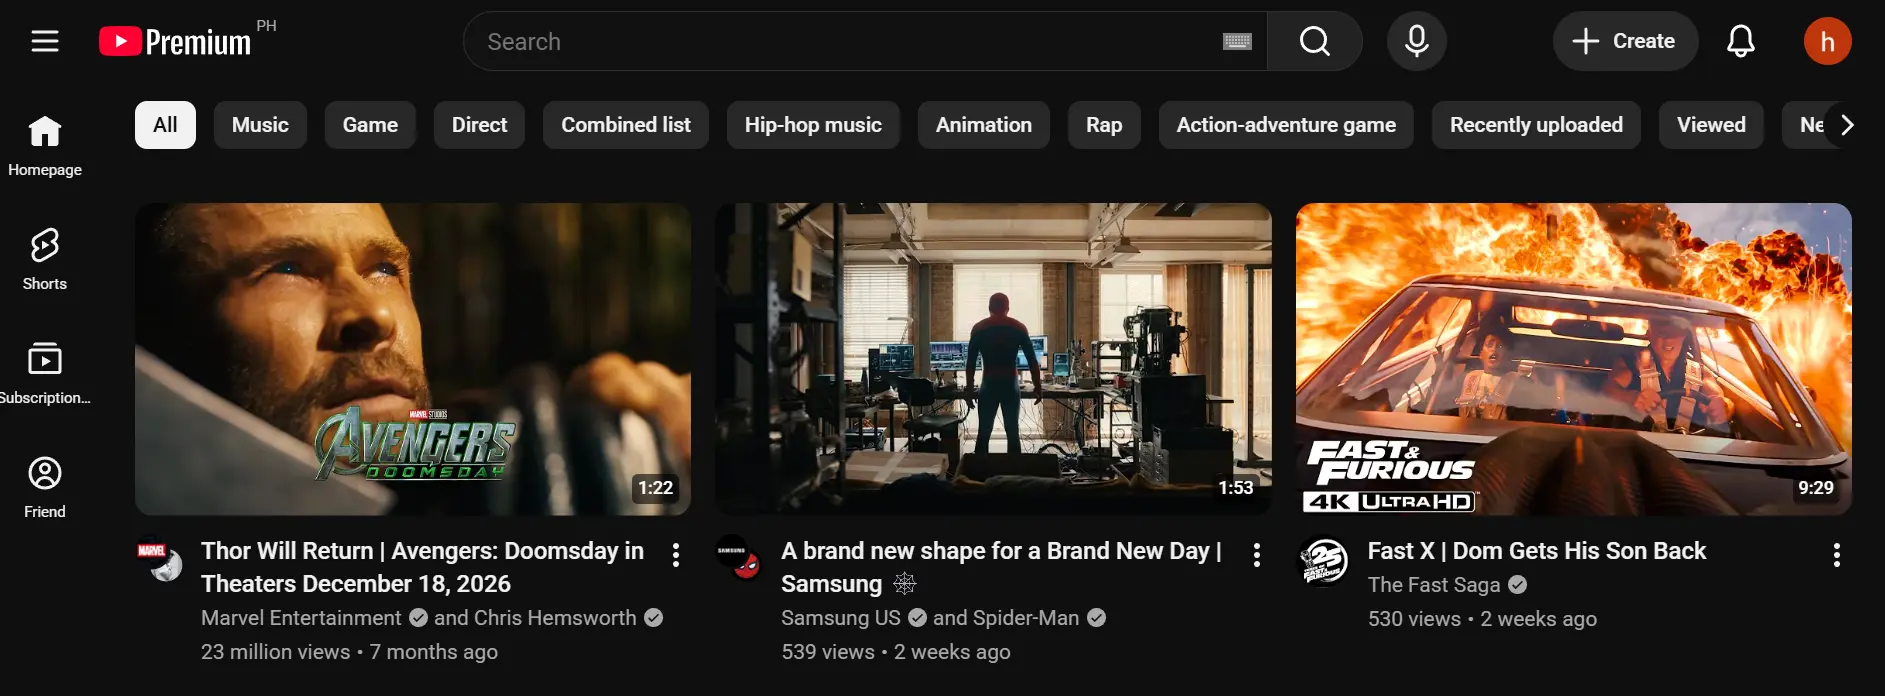Open Subscriptions in sidebar

(45, 374)
